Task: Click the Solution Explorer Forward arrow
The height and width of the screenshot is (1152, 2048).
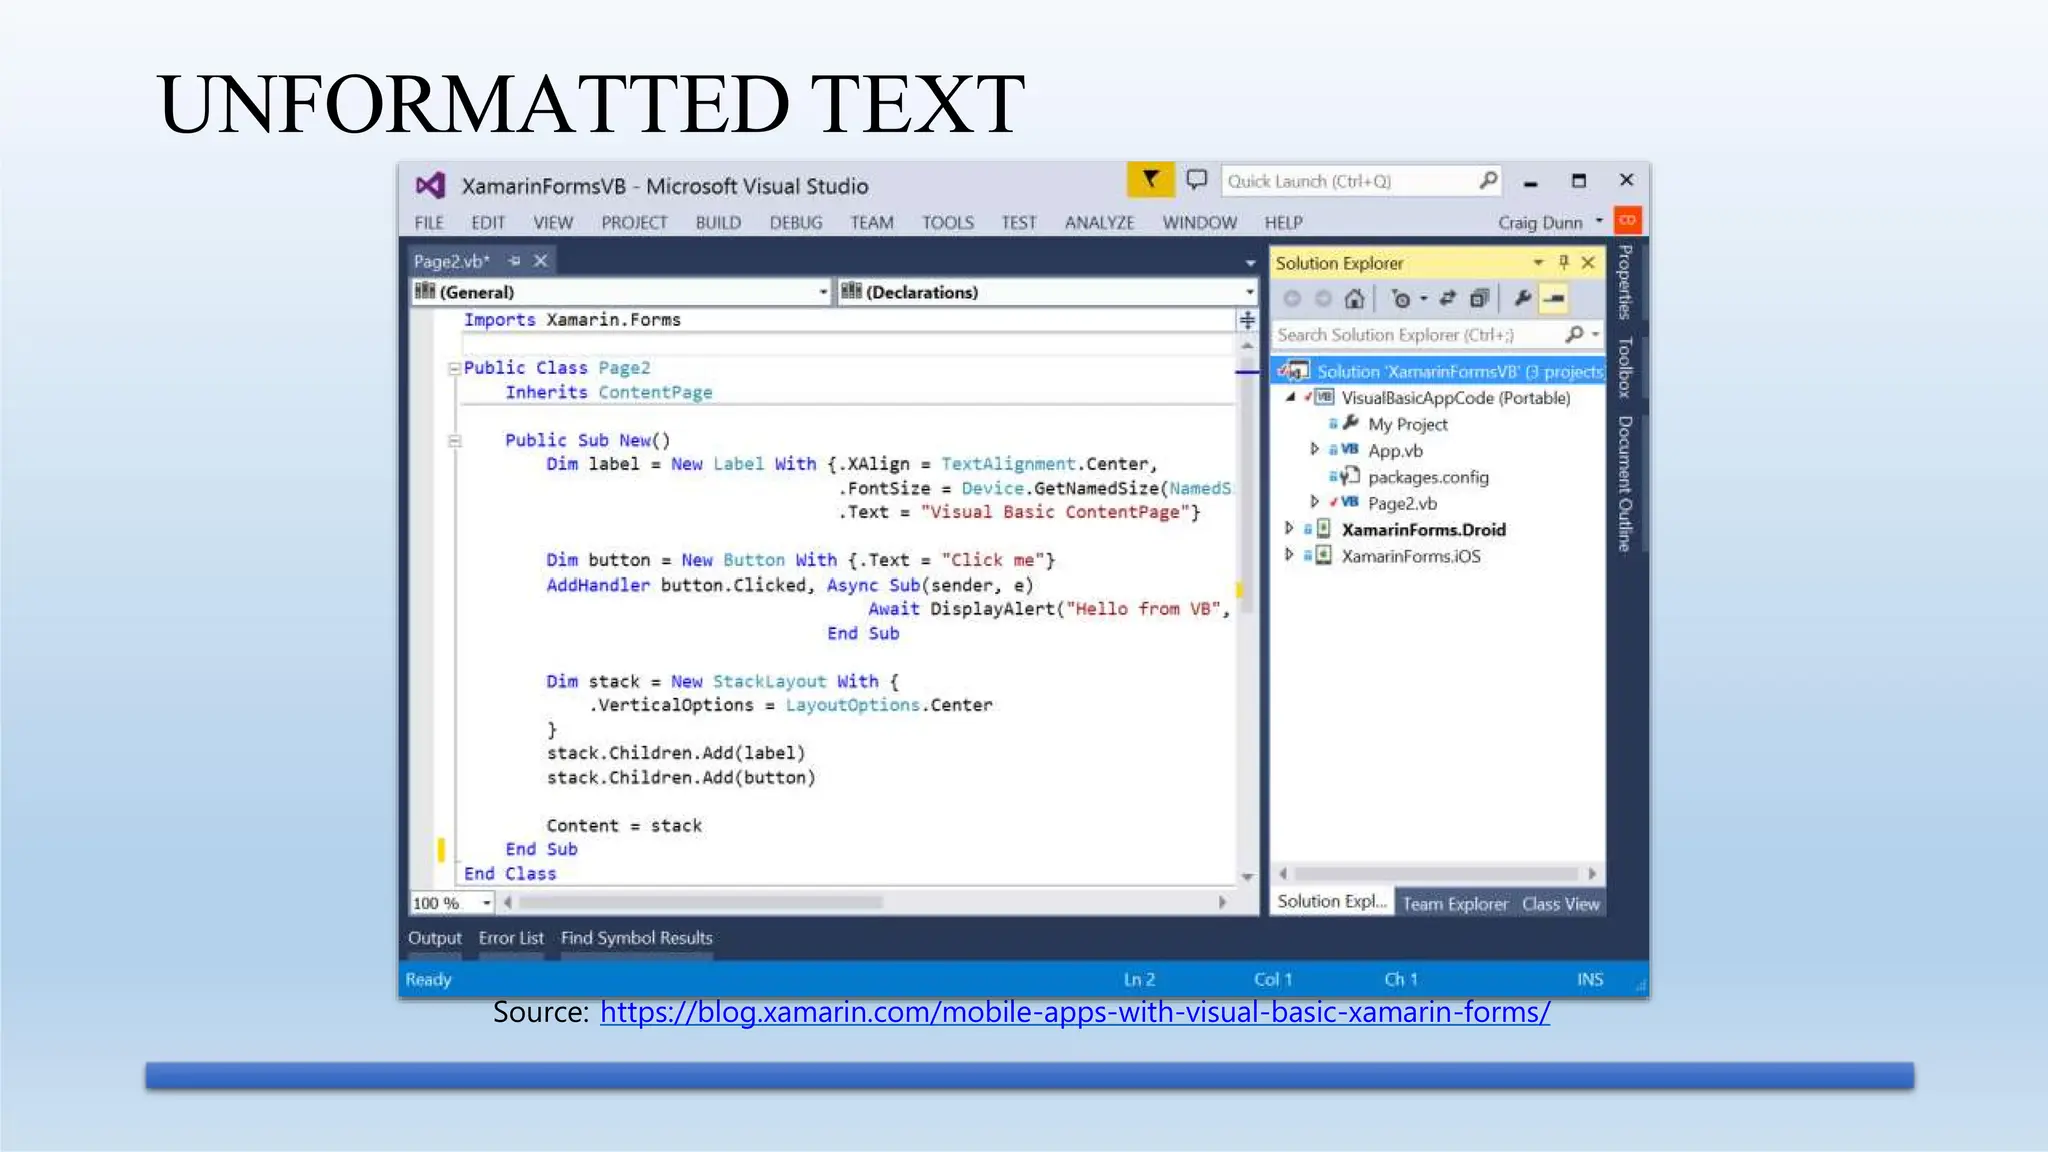Action: 1322,298
